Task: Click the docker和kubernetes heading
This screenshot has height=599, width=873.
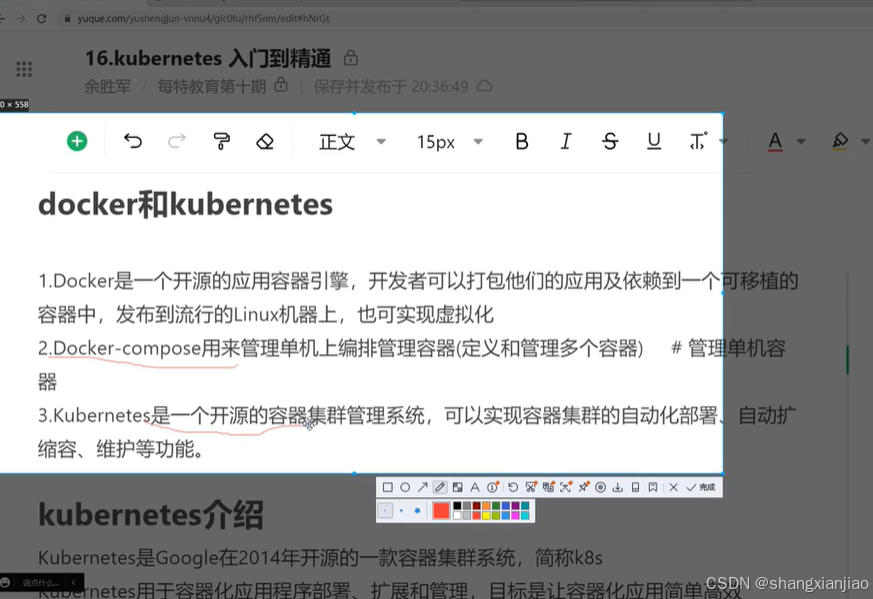Action: point(185,204)
